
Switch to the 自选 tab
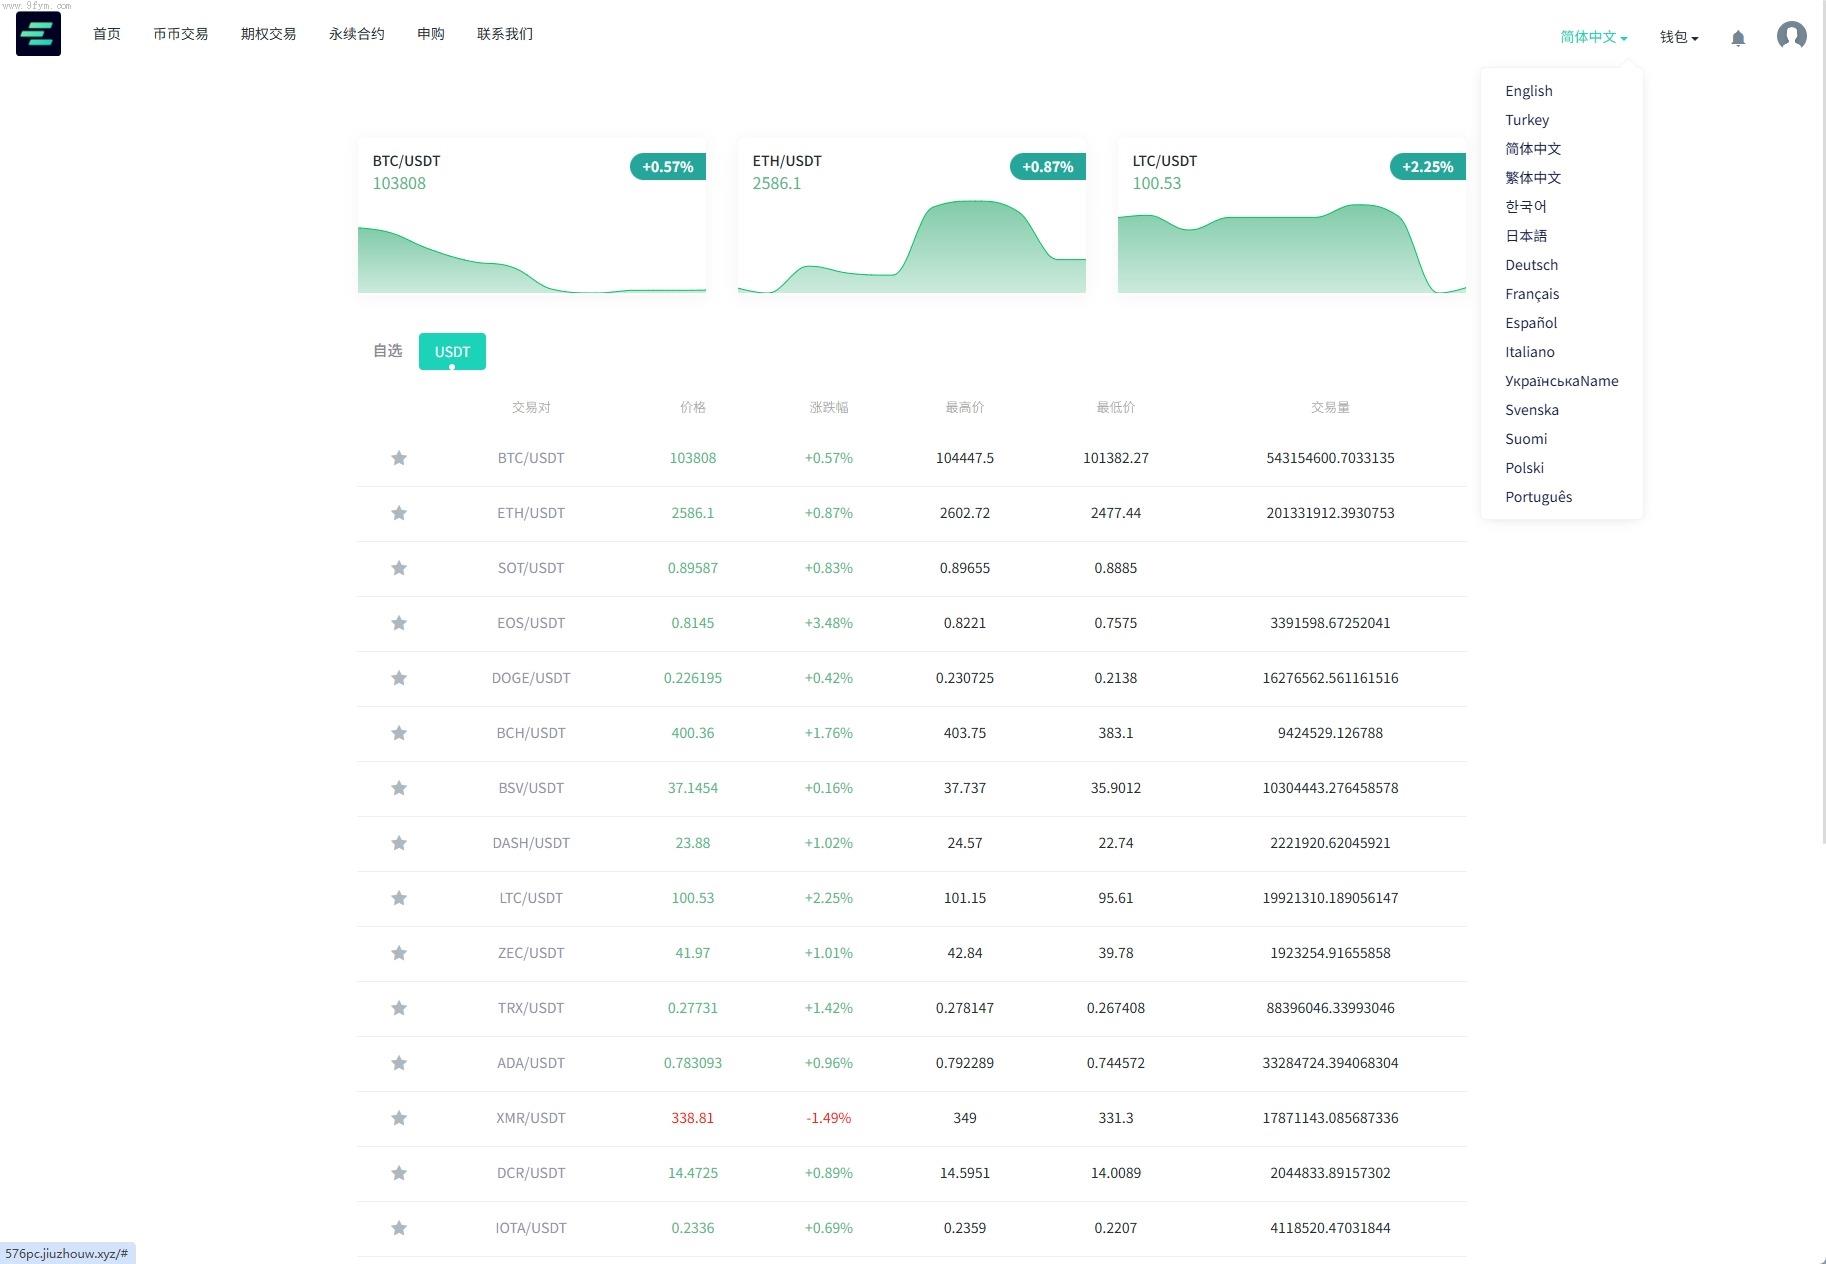coord(387,351)
